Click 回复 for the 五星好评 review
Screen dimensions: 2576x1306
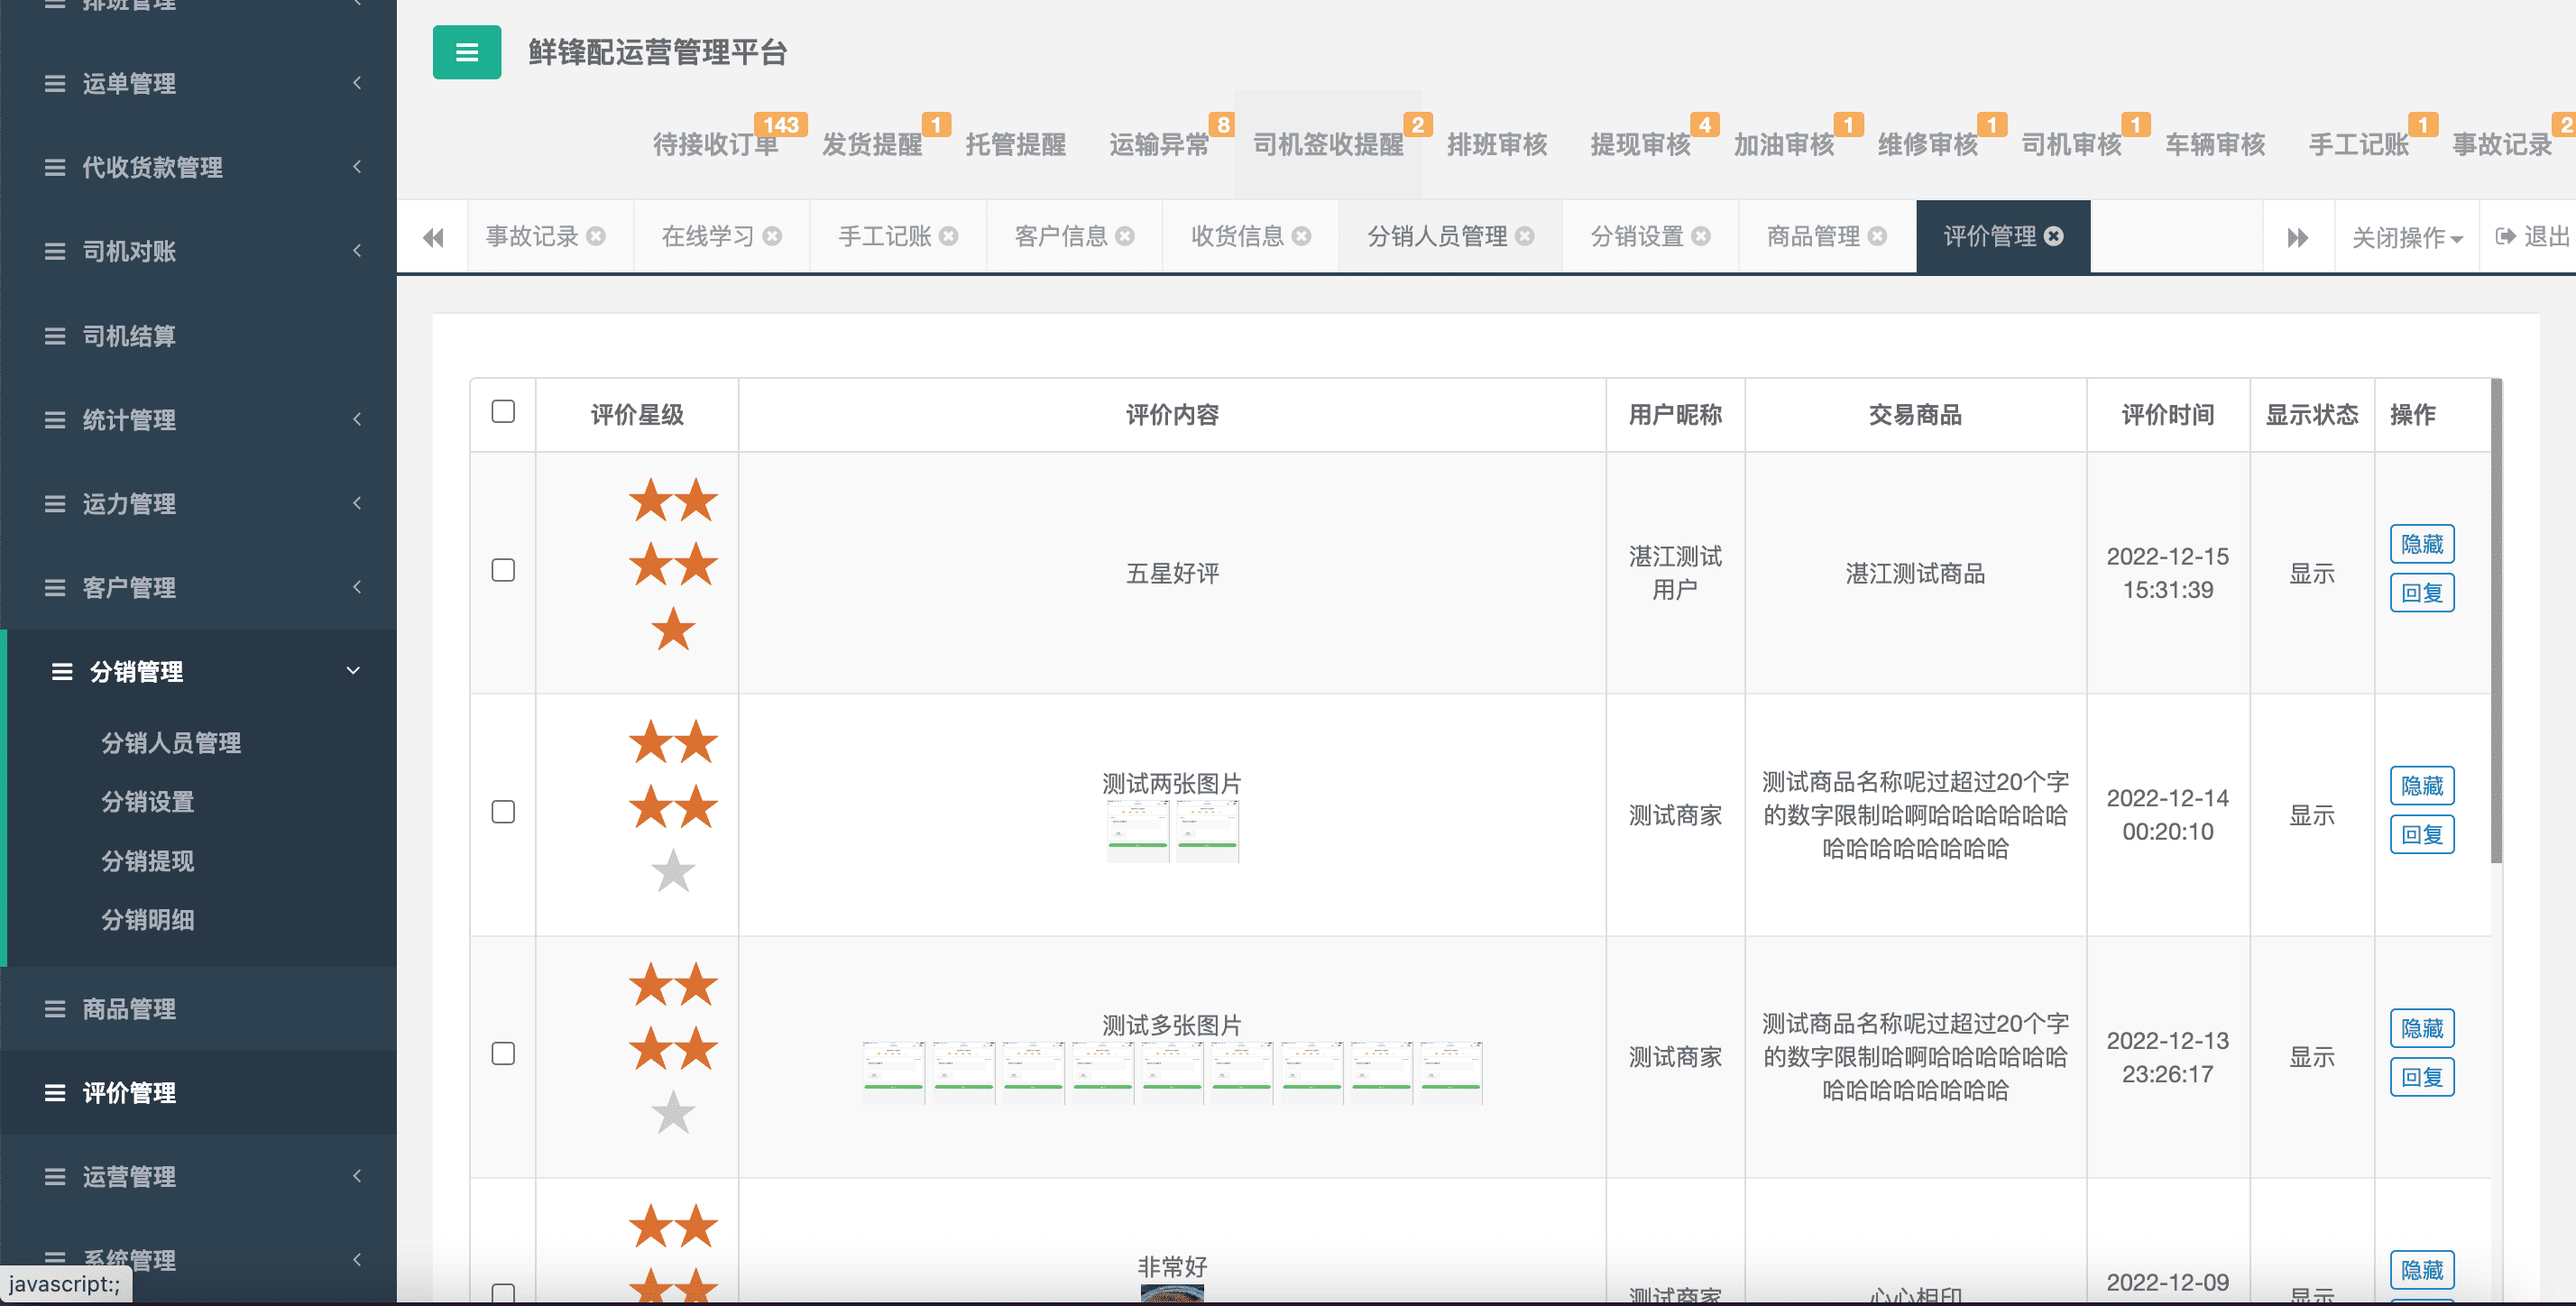pyautogui.click(x=2422, y=593)
